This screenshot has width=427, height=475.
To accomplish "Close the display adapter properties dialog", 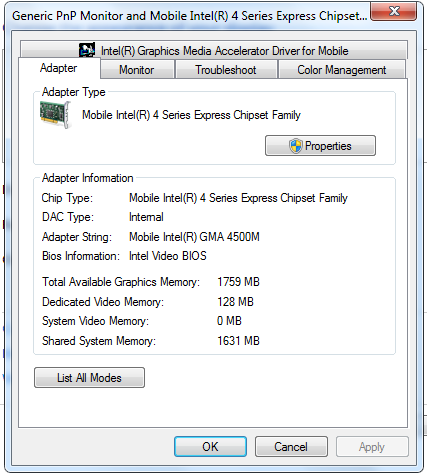I will coord(393,12).
